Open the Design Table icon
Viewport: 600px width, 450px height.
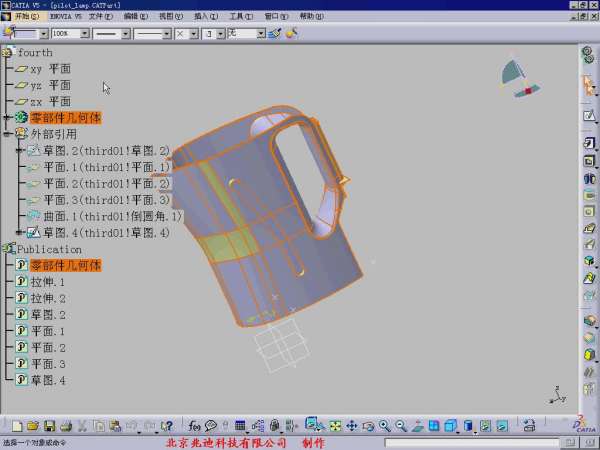point(240,426)
